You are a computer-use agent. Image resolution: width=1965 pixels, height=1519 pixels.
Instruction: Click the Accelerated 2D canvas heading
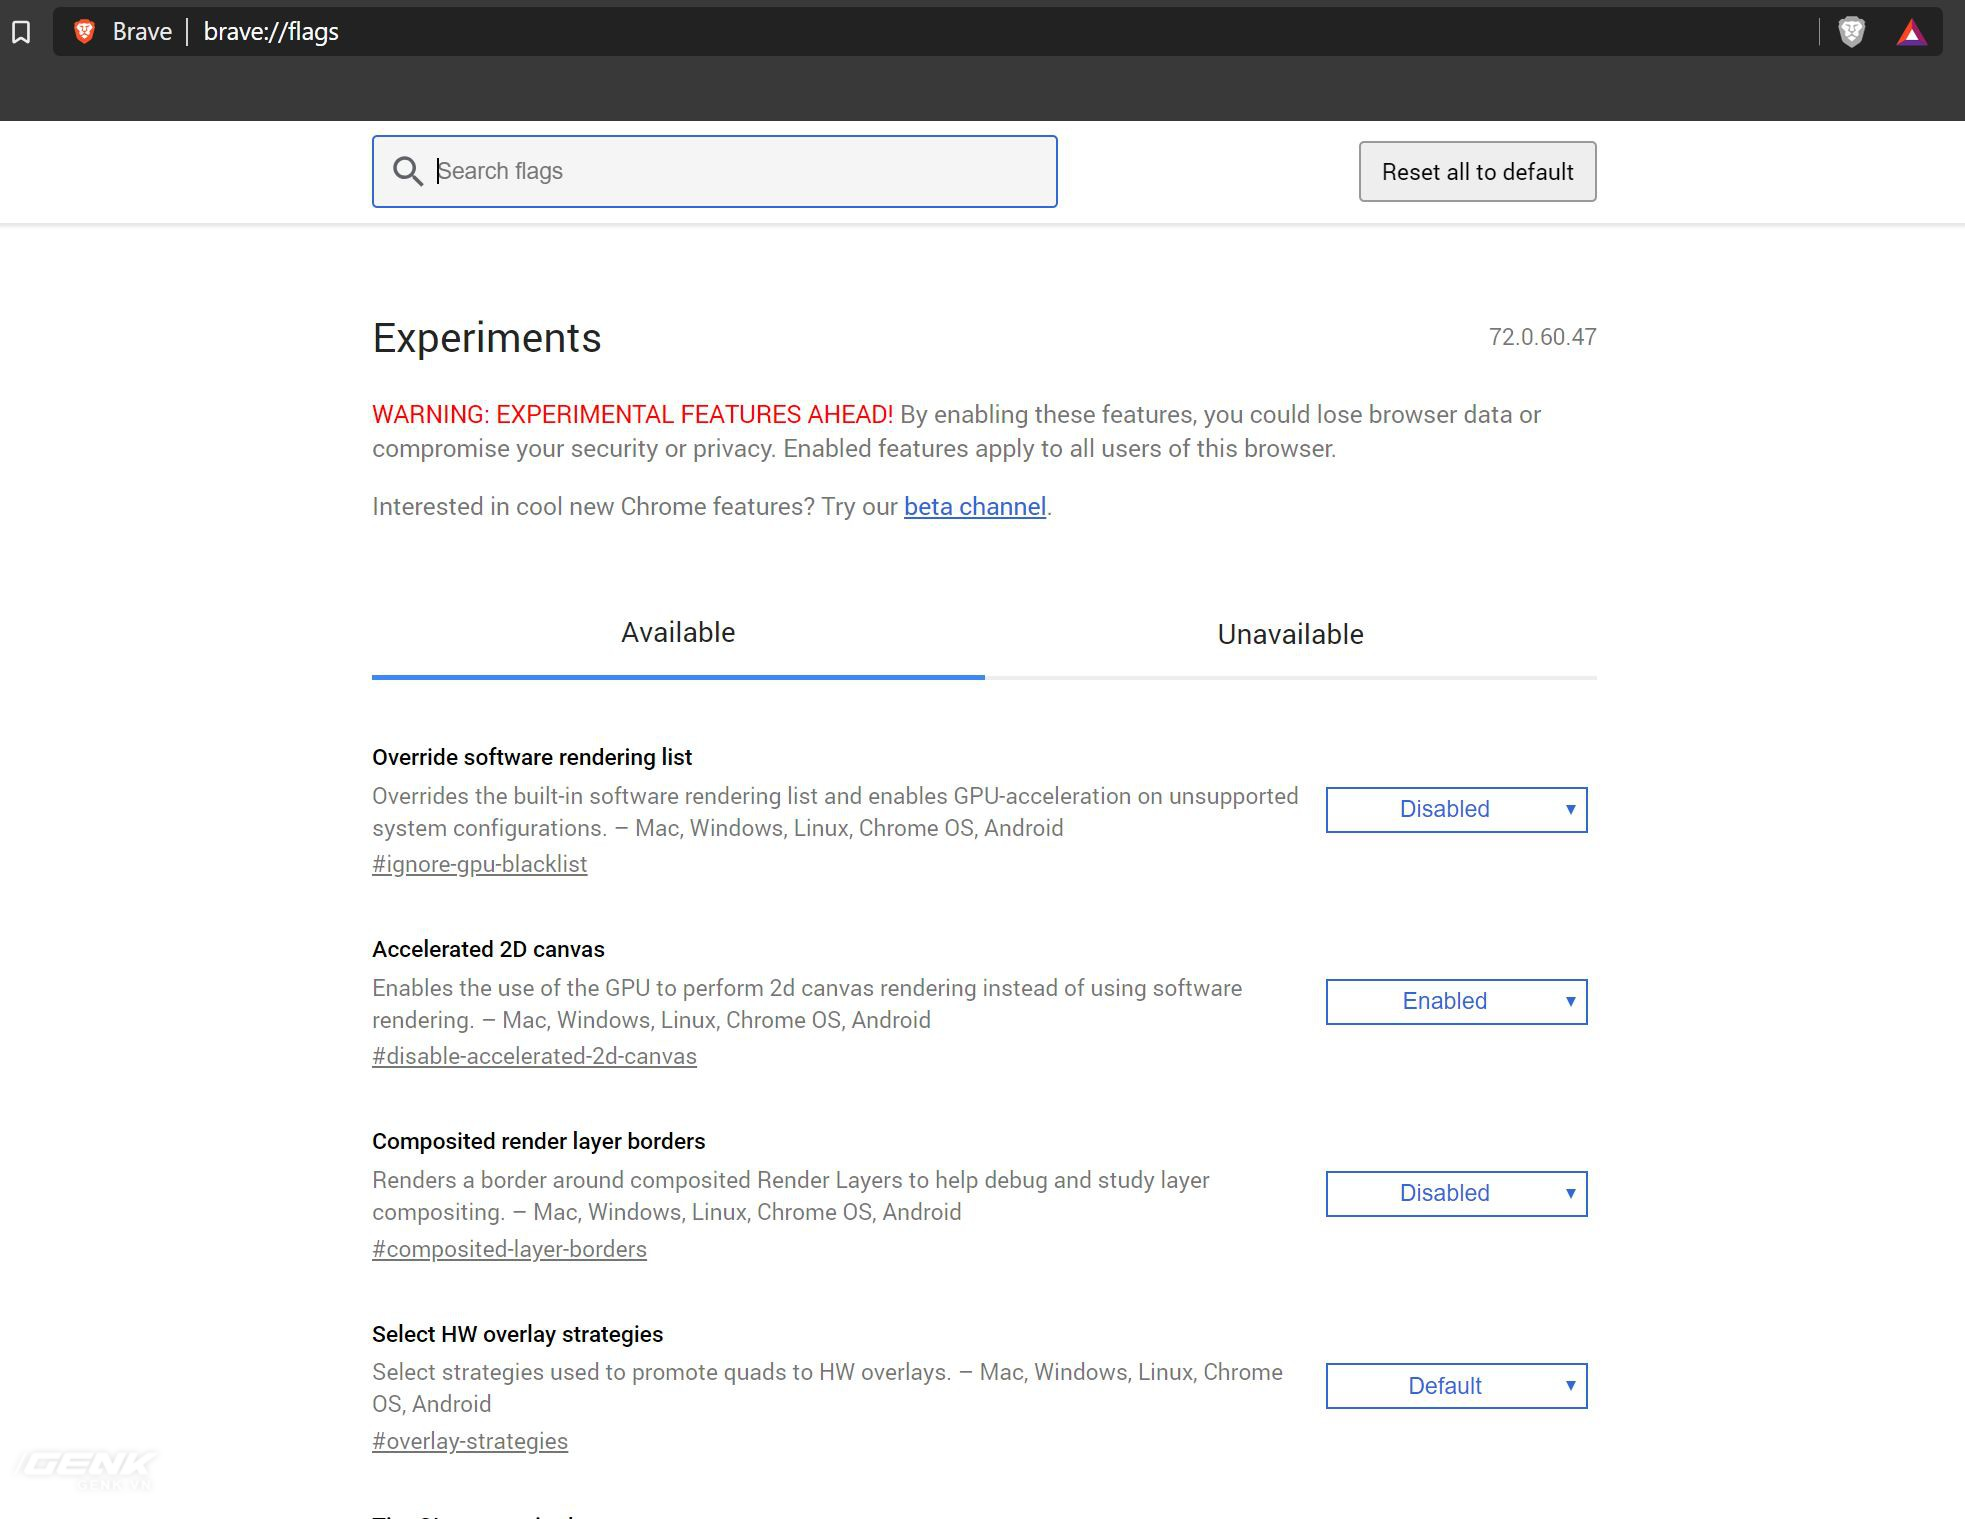point(488,949)
